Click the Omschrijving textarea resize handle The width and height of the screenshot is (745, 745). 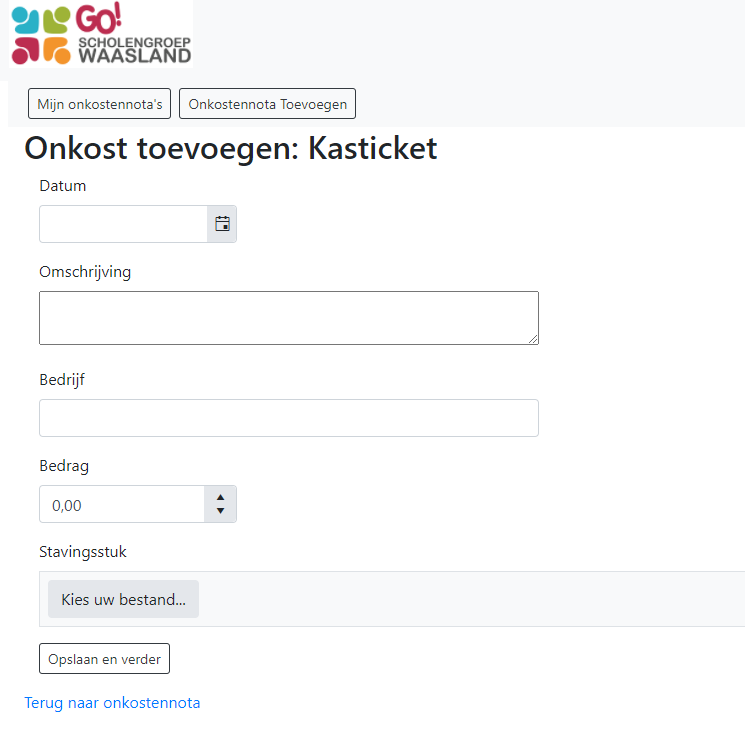pos(533,339)
